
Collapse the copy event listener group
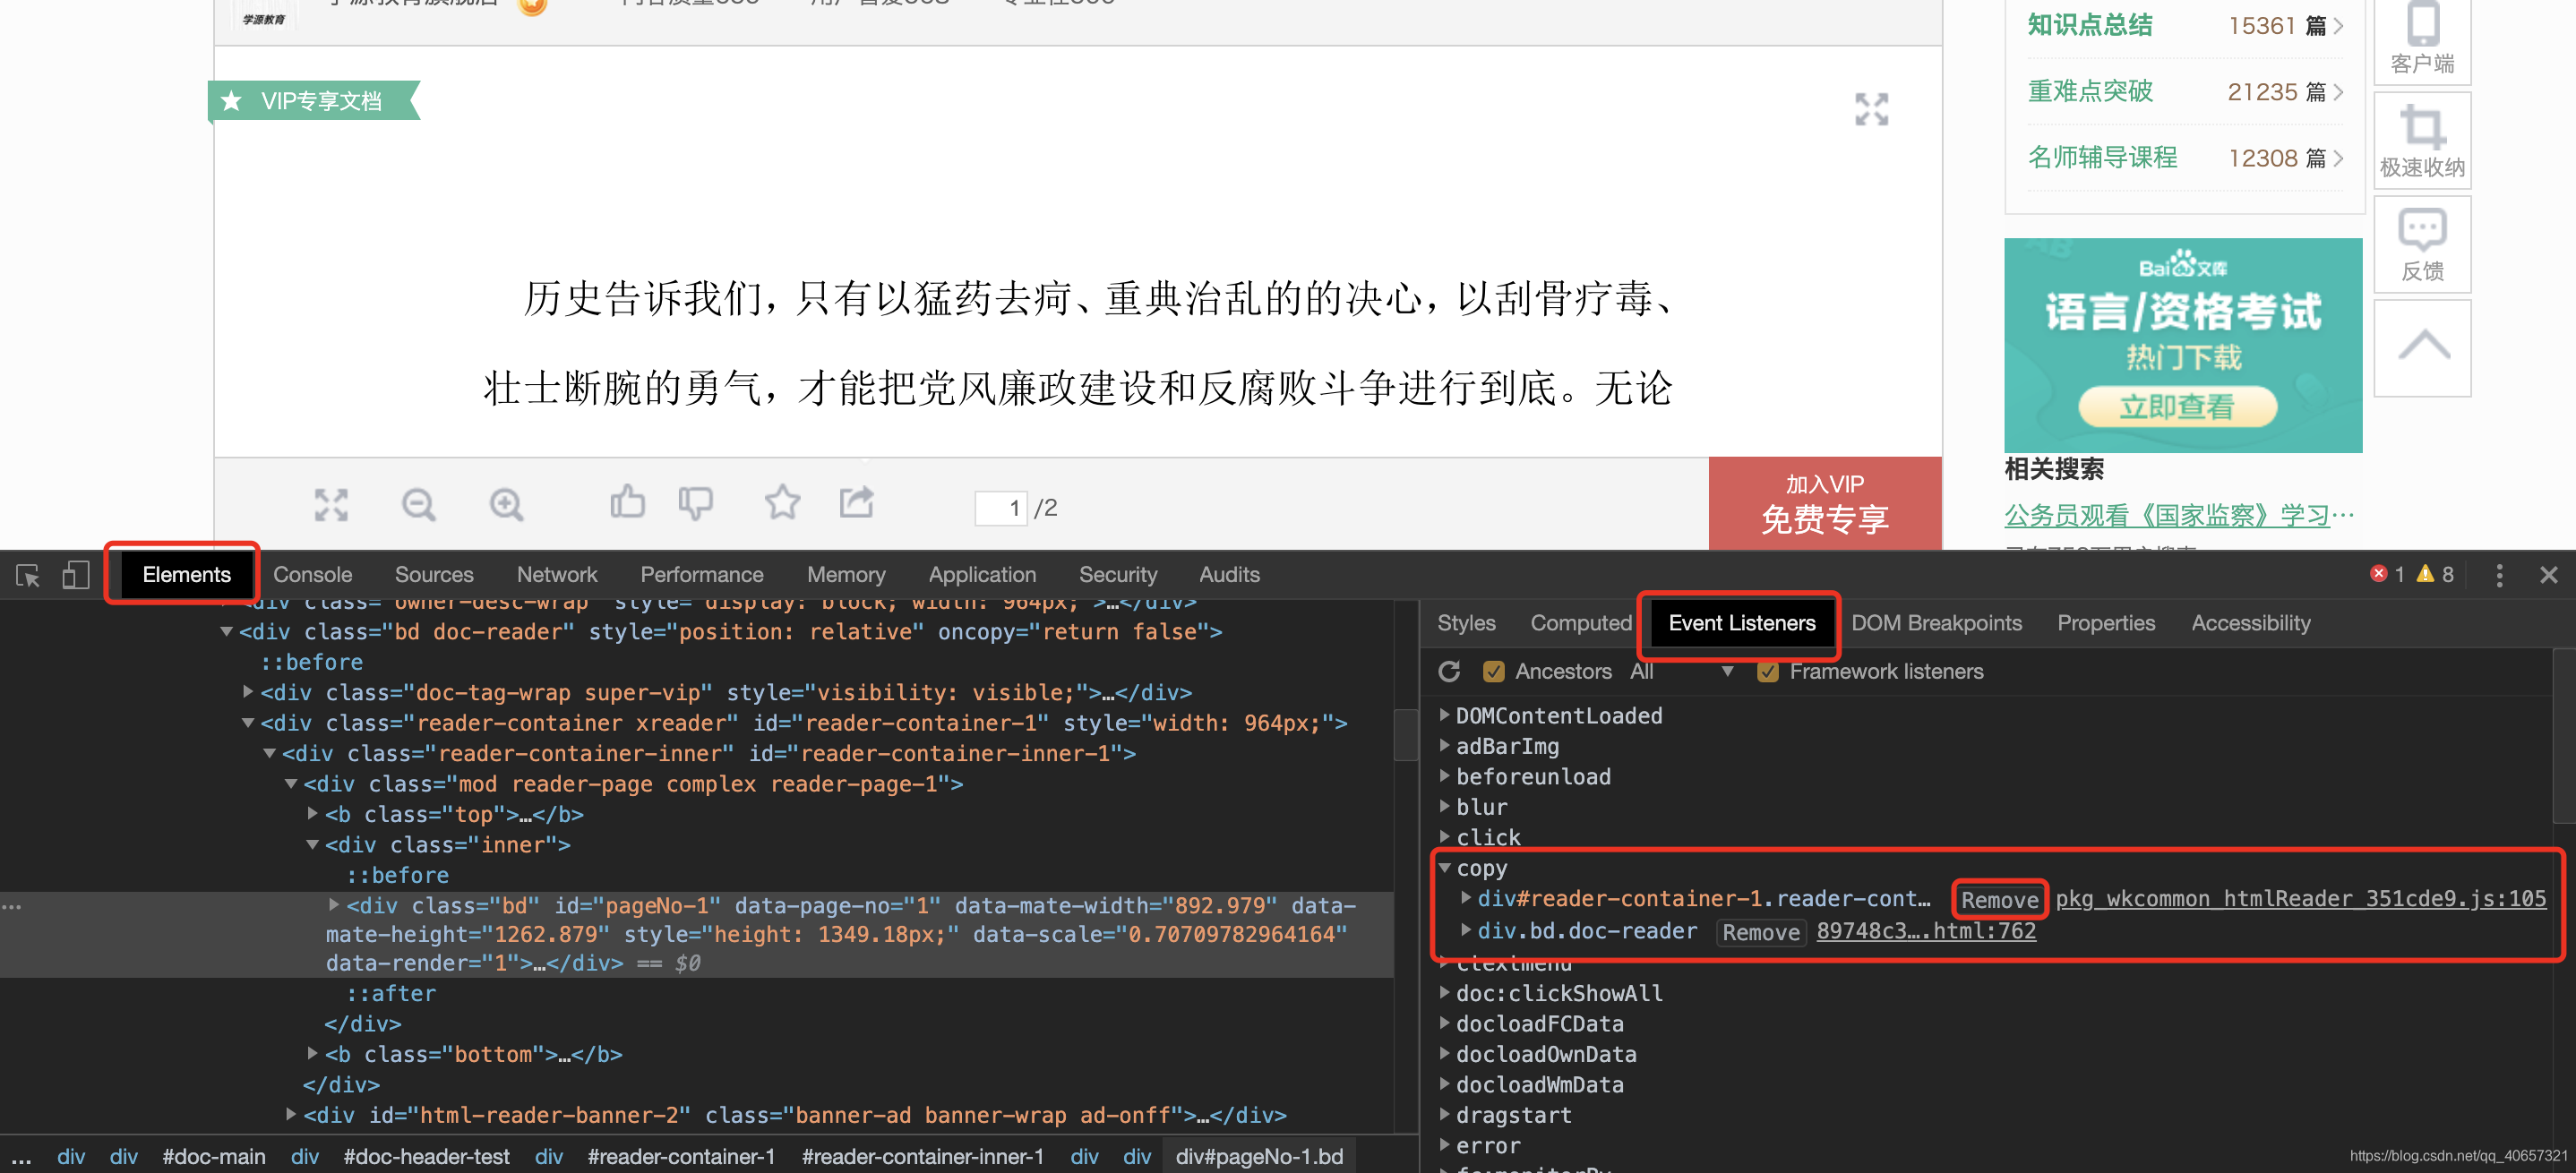click(1444, 868)
